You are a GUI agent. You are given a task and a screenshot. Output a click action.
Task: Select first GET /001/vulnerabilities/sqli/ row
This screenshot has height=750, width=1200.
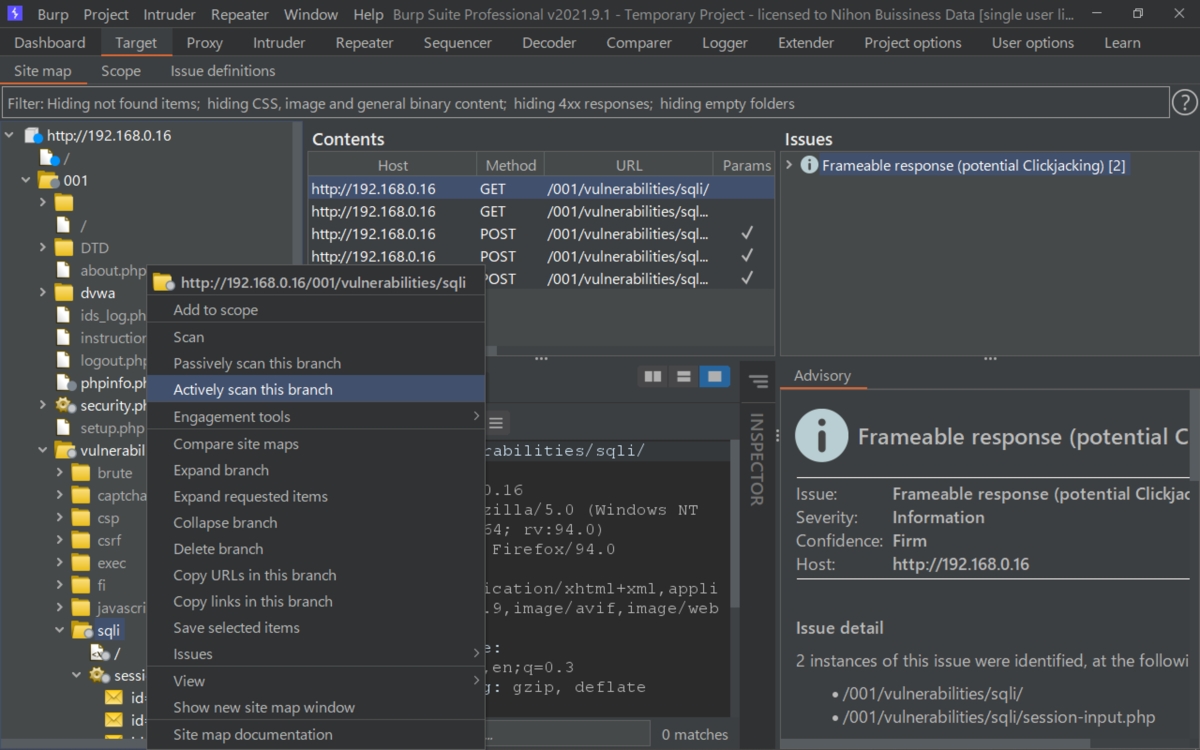541,188
